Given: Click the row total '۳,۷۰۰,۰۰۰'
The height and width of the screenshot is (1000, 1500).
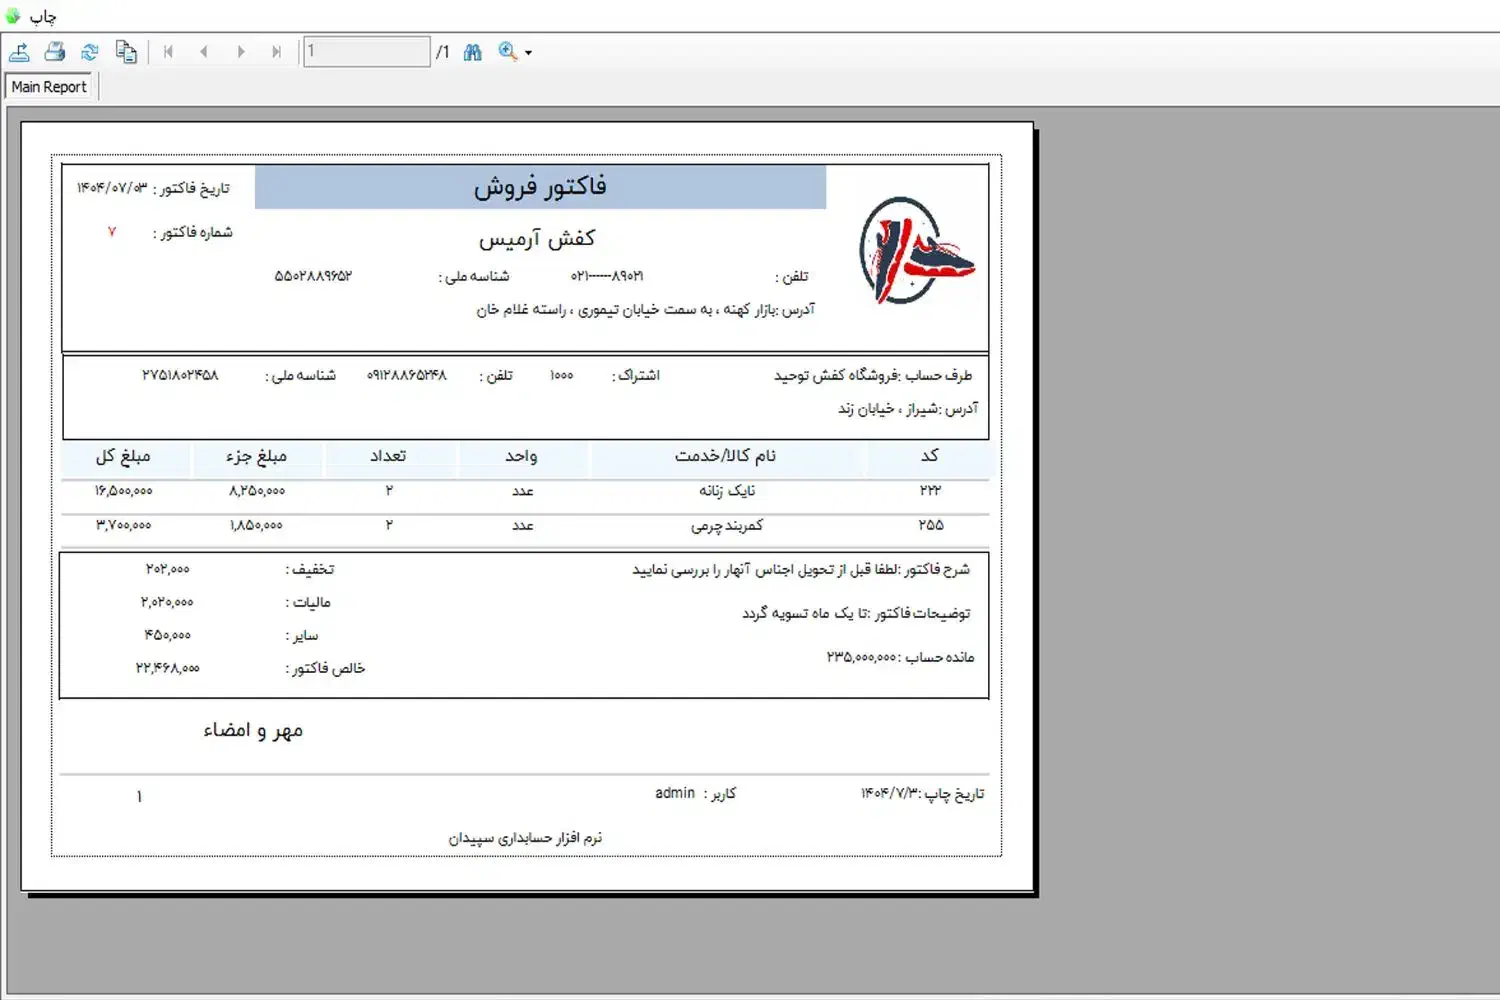Looking at the screenshot, I should (x=124, y=525).
